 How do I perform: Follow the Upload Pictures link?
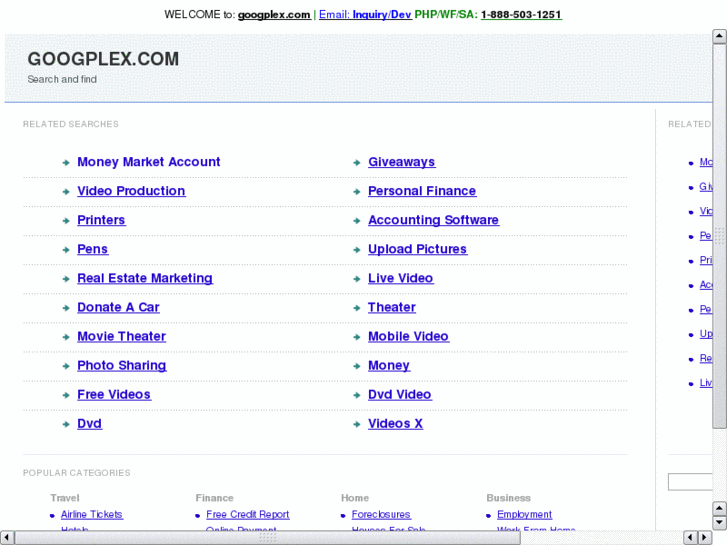point(417,249)
